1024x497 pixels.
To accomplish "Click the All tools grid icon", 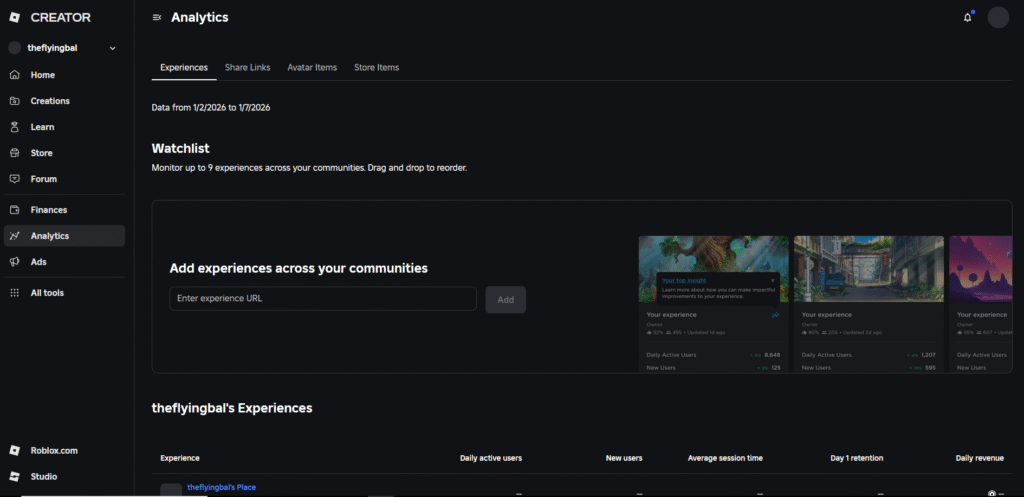I will [x=14, y=293].
